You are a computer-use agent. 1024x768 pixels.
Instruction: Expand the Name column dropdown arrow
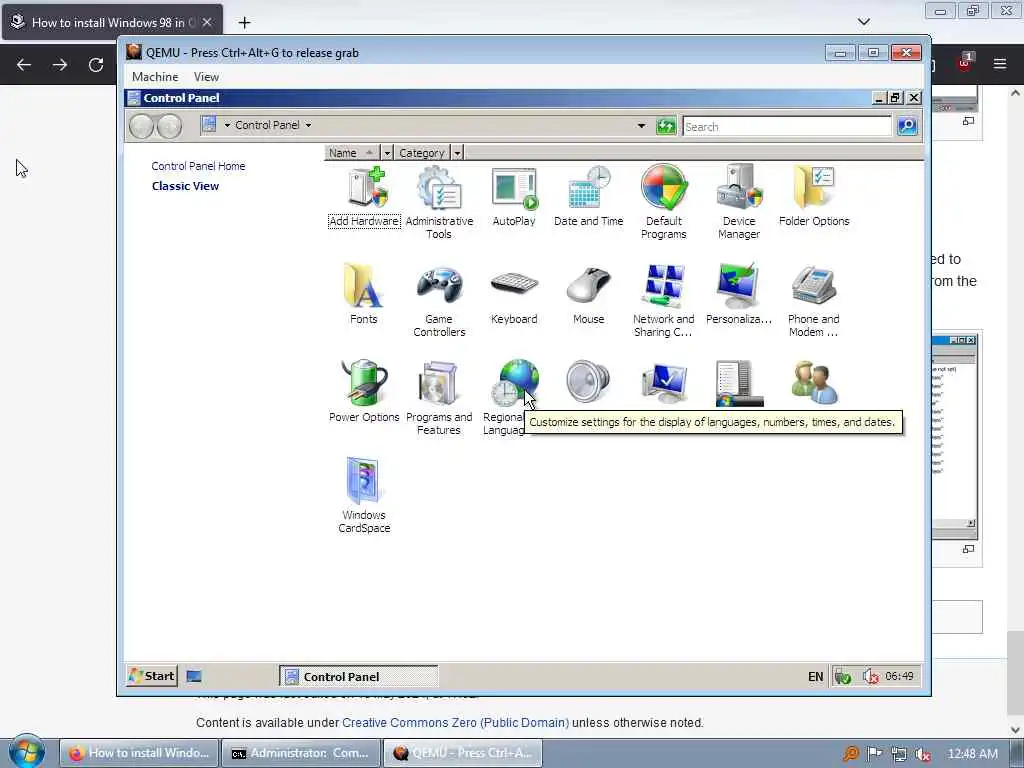(x=387, y=153)
